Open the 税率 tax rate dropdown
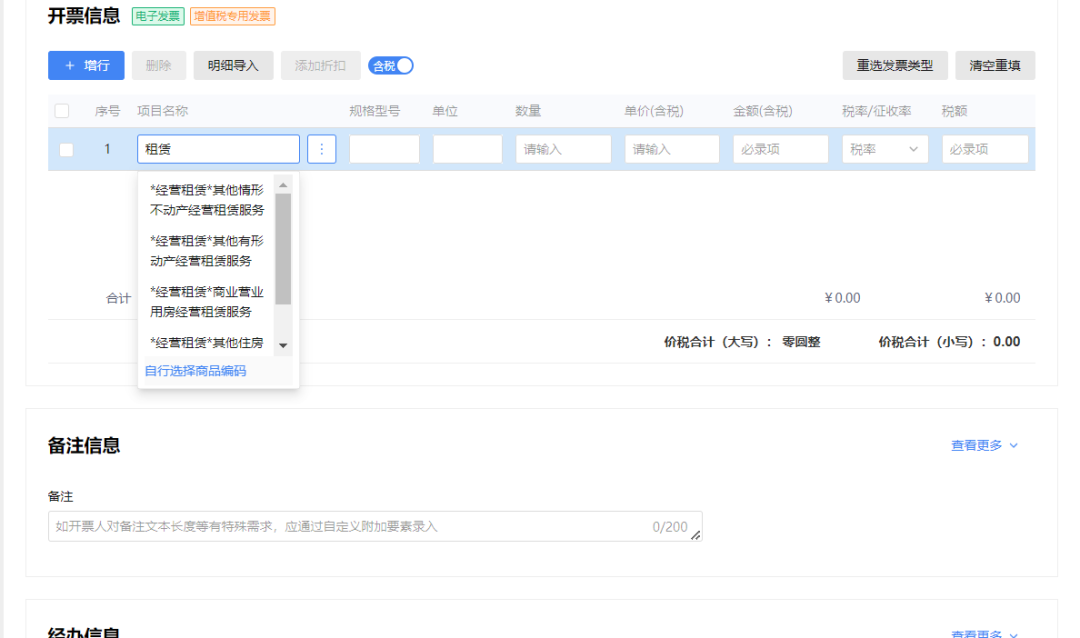 (x=885, y=149)
